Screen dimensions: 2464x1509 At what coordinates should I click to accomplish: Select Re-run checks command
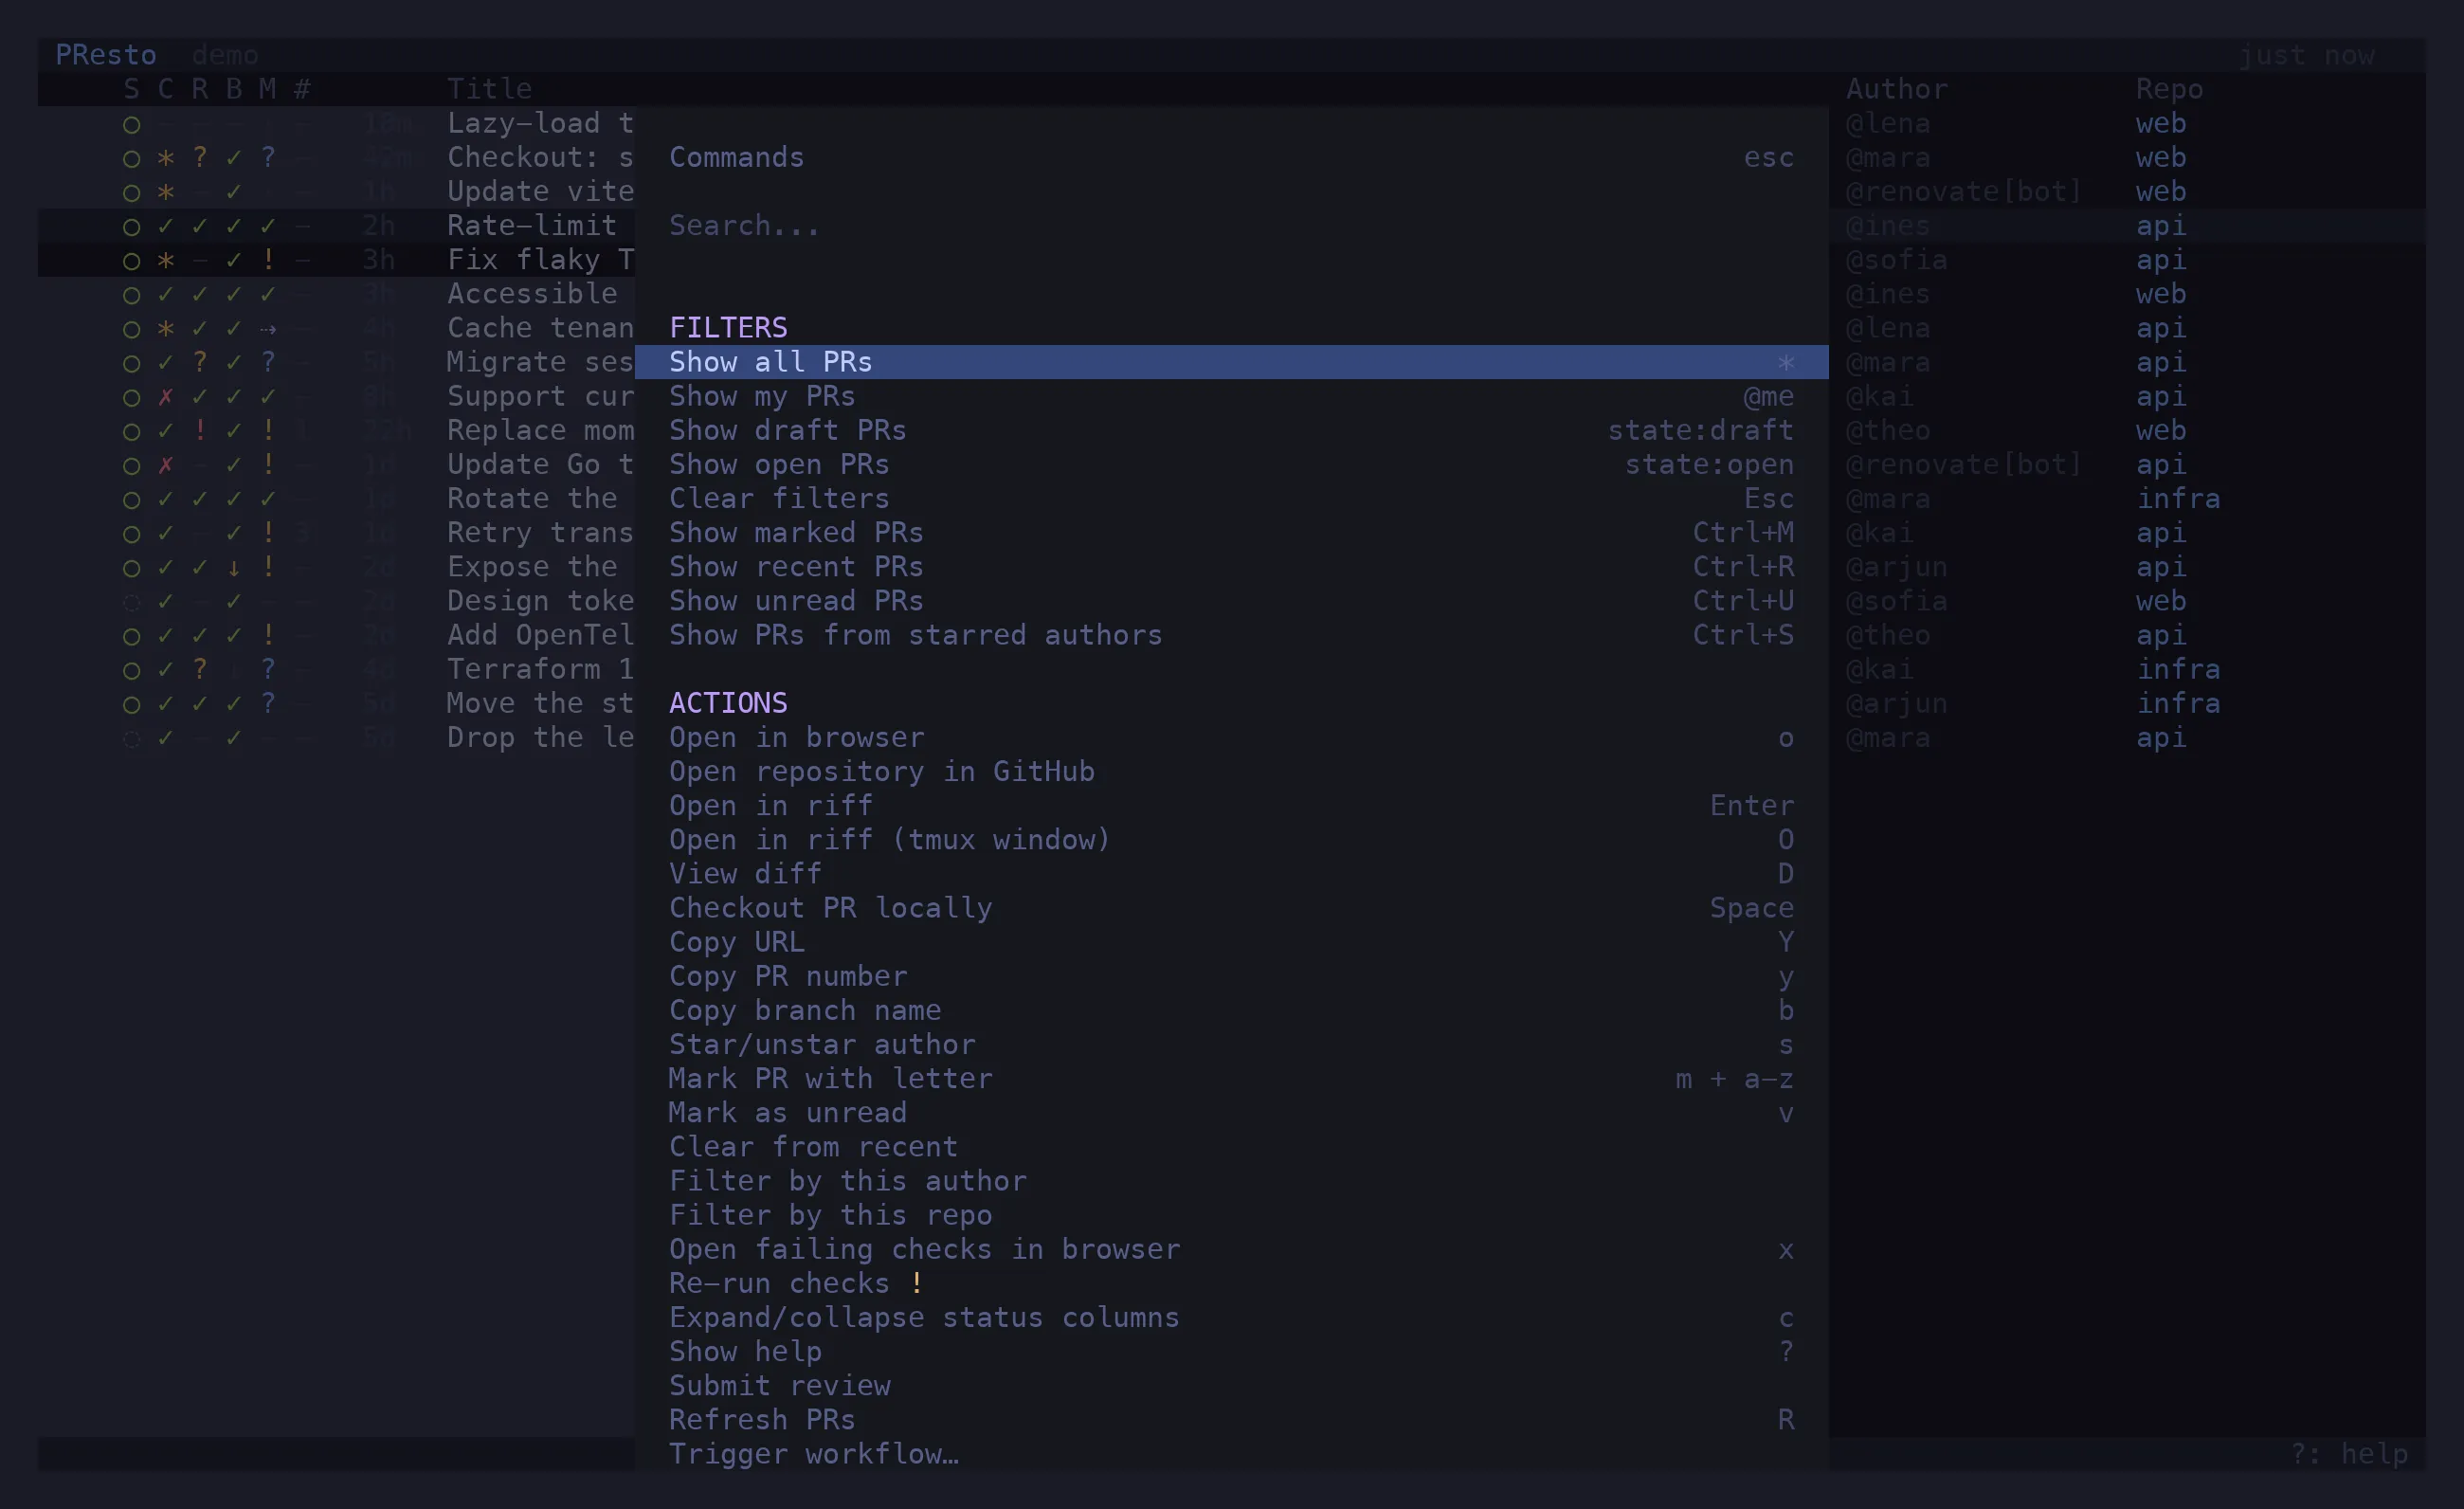(1231, 1283)
